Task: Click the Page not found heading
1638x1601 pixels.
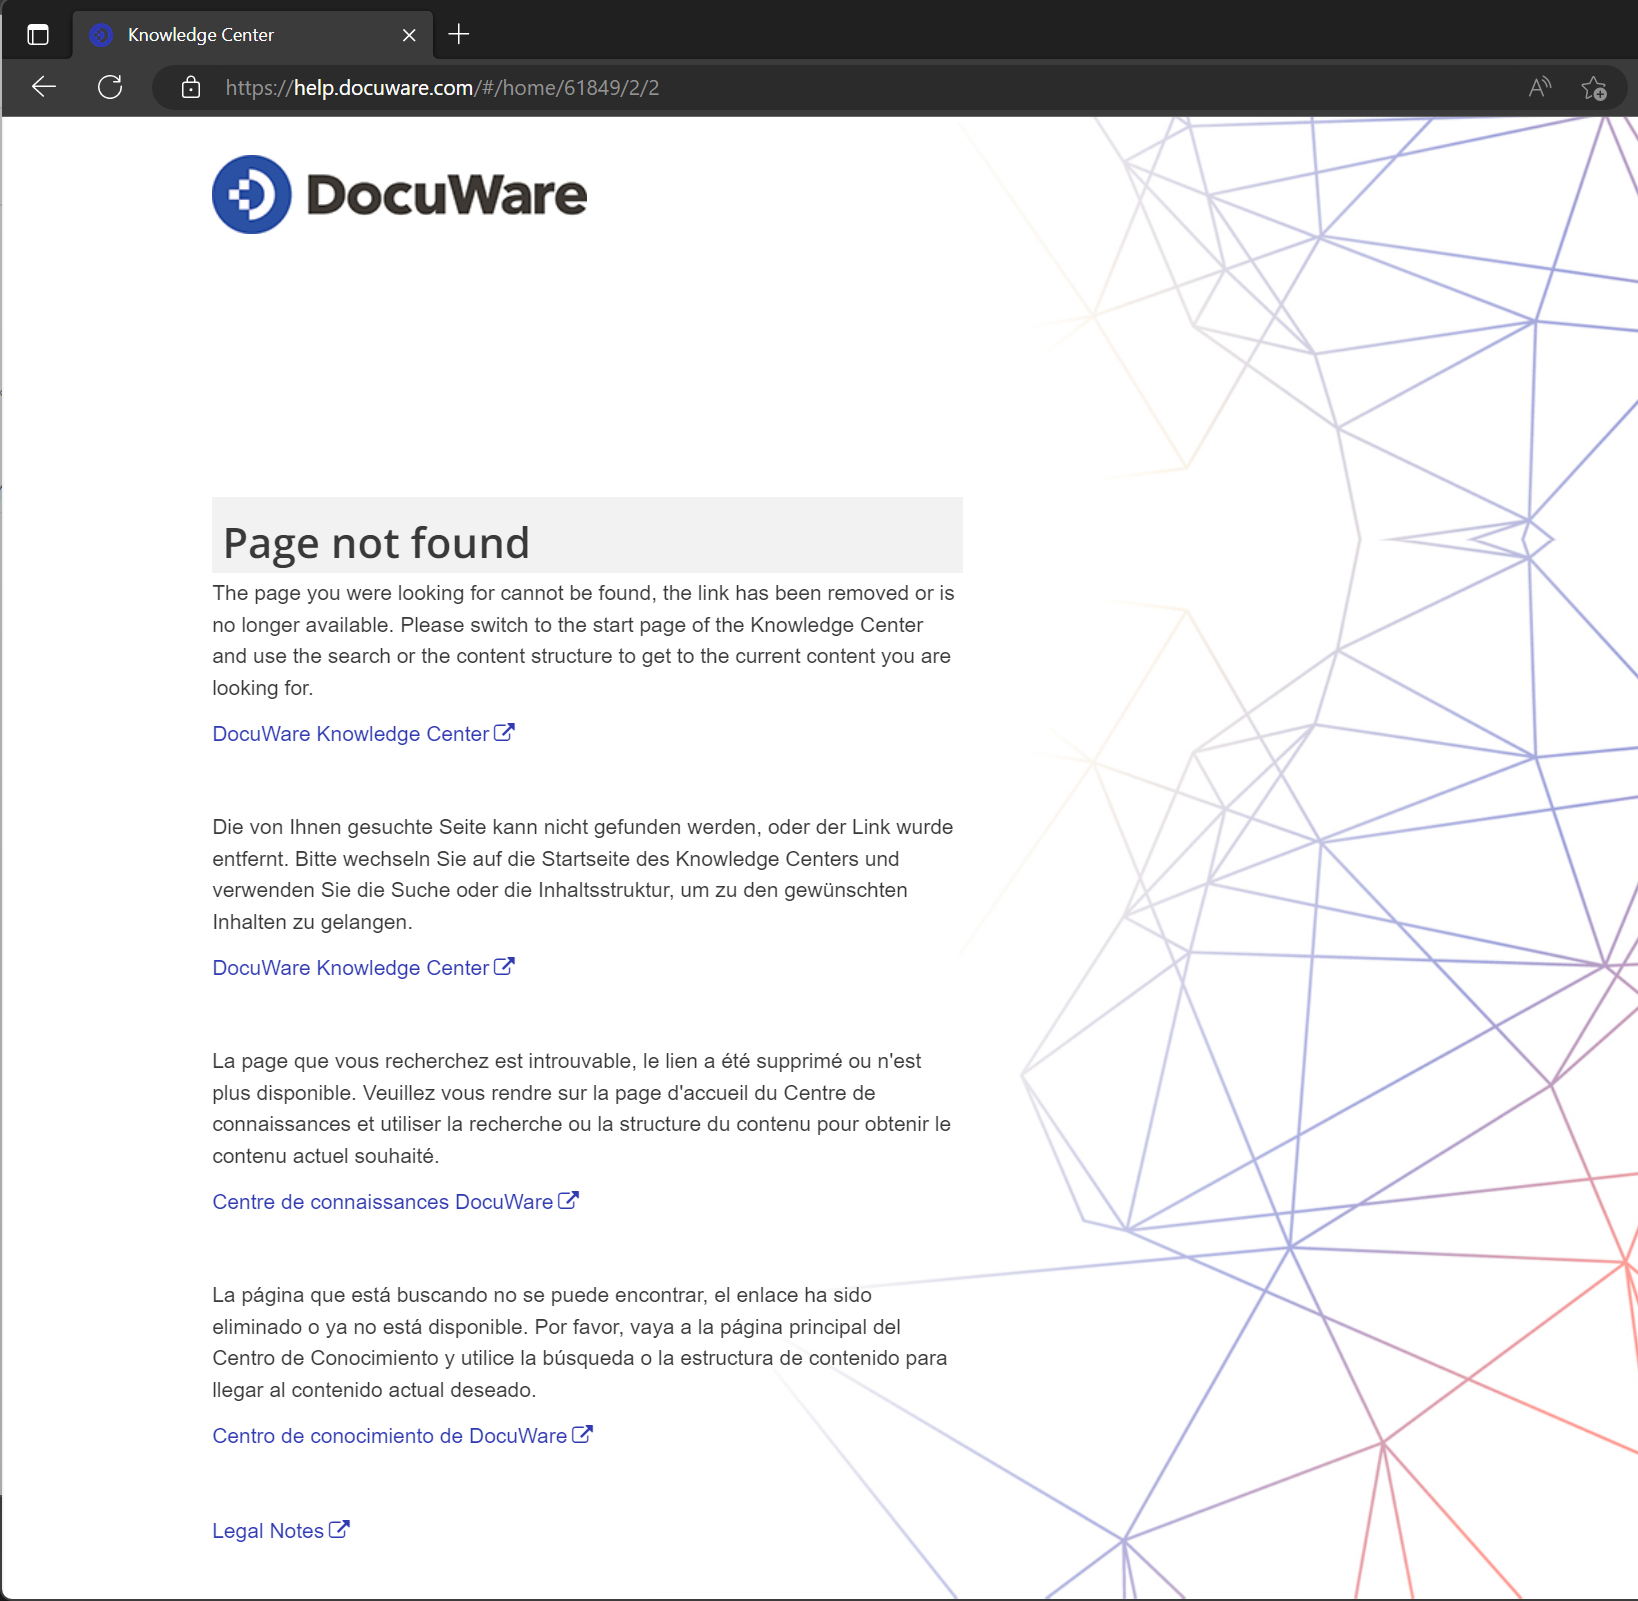Action: 376,543
